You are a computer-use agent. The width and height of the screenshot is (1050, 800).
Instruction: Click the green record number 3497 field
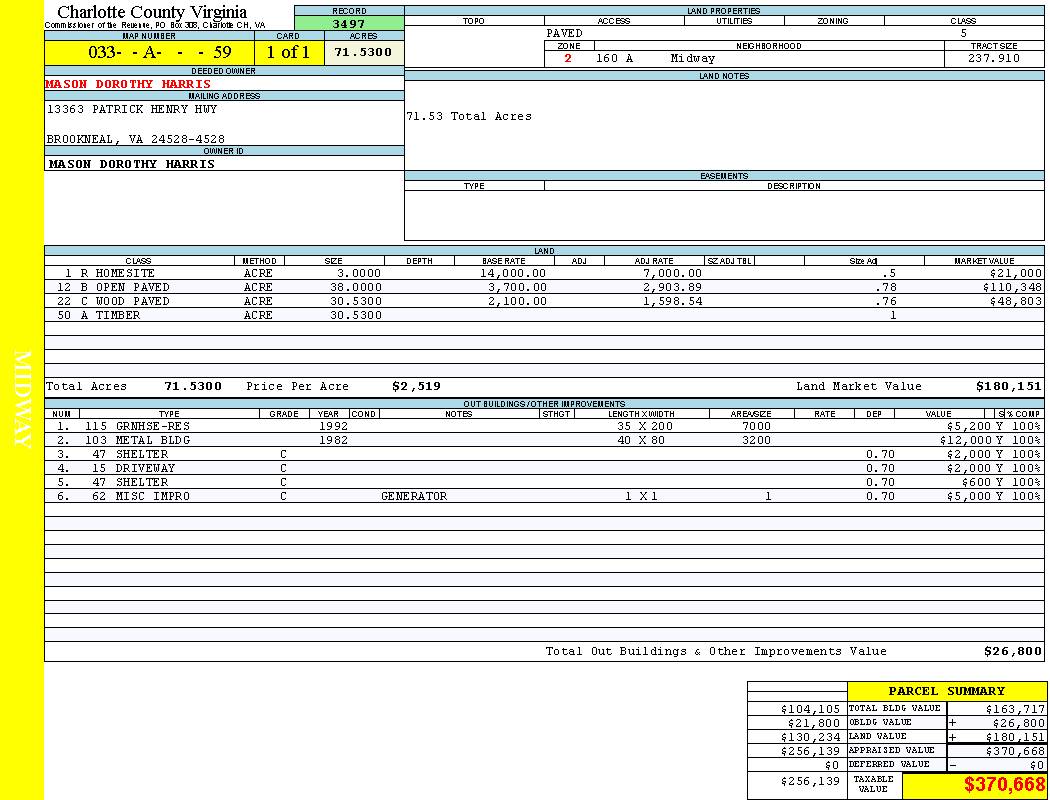tap(348, 24)
